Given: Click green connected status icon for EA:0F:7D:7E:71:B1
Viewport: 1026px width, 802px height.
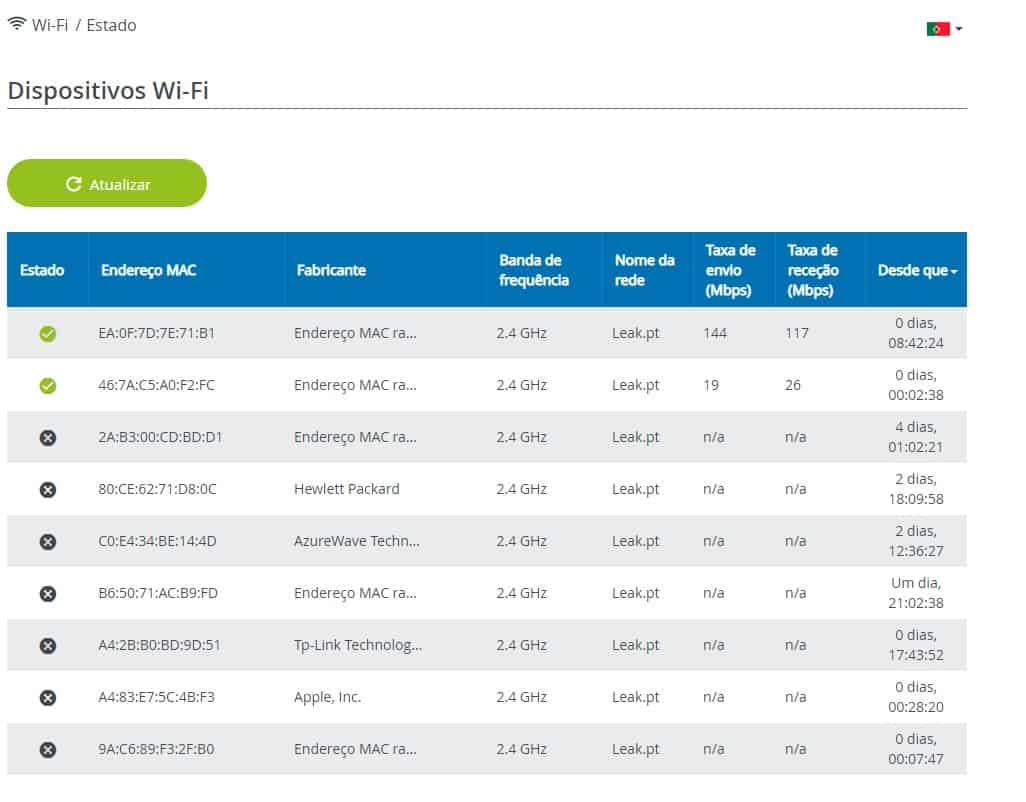Looking at the screenshot, I should coord(47,334).
